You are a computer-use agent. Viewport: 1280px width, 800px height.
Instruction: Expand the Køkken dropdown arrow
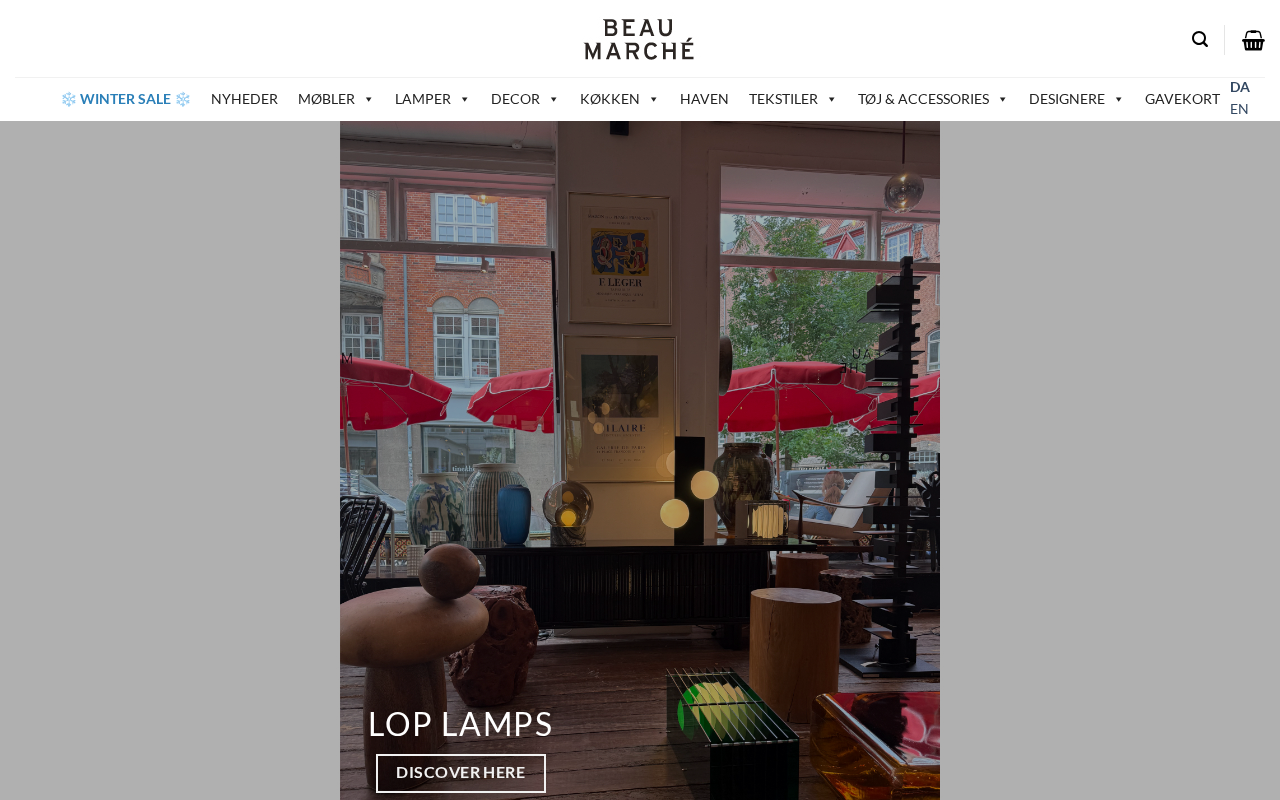654,99
